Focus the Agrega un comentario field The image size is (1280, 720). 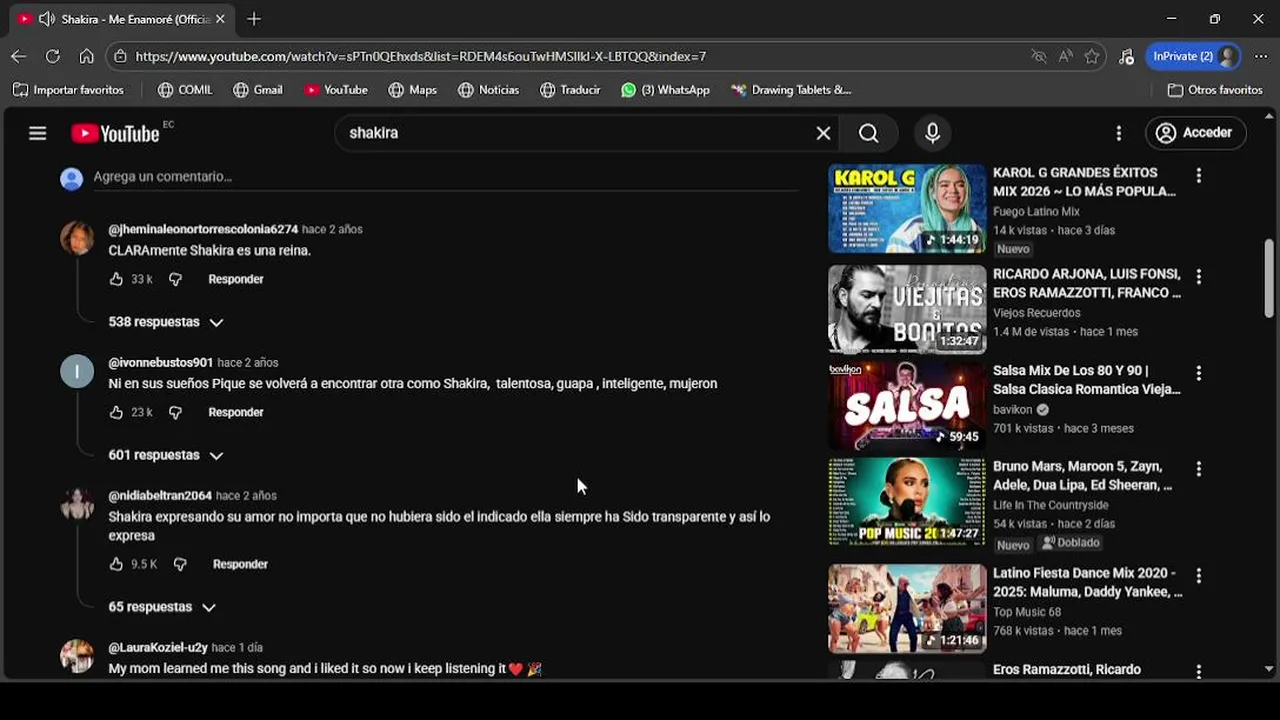click(445, 177)
